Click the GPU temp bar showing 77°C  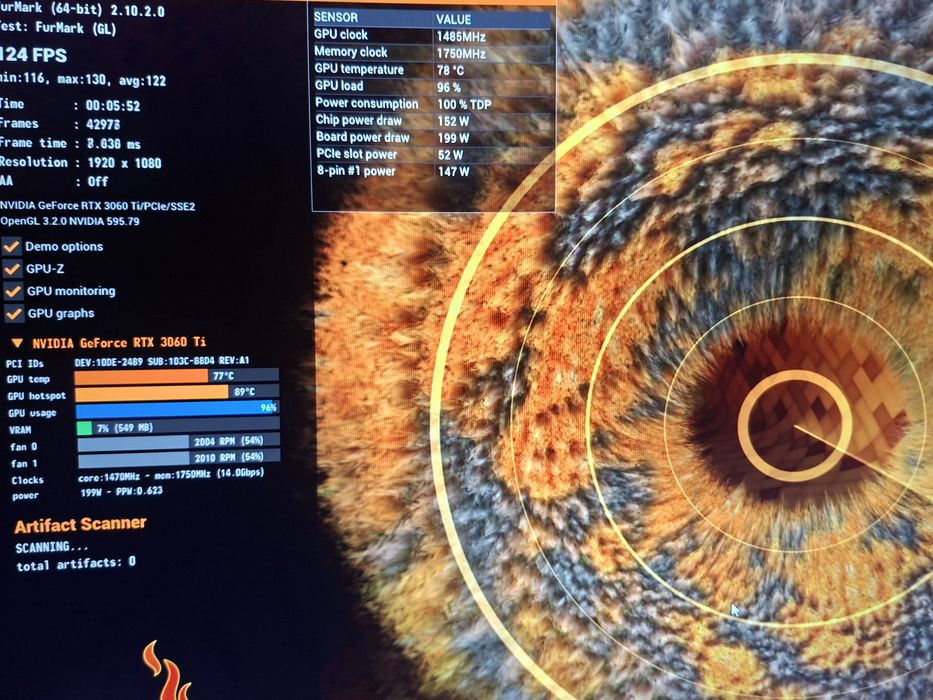coord(177,376)
